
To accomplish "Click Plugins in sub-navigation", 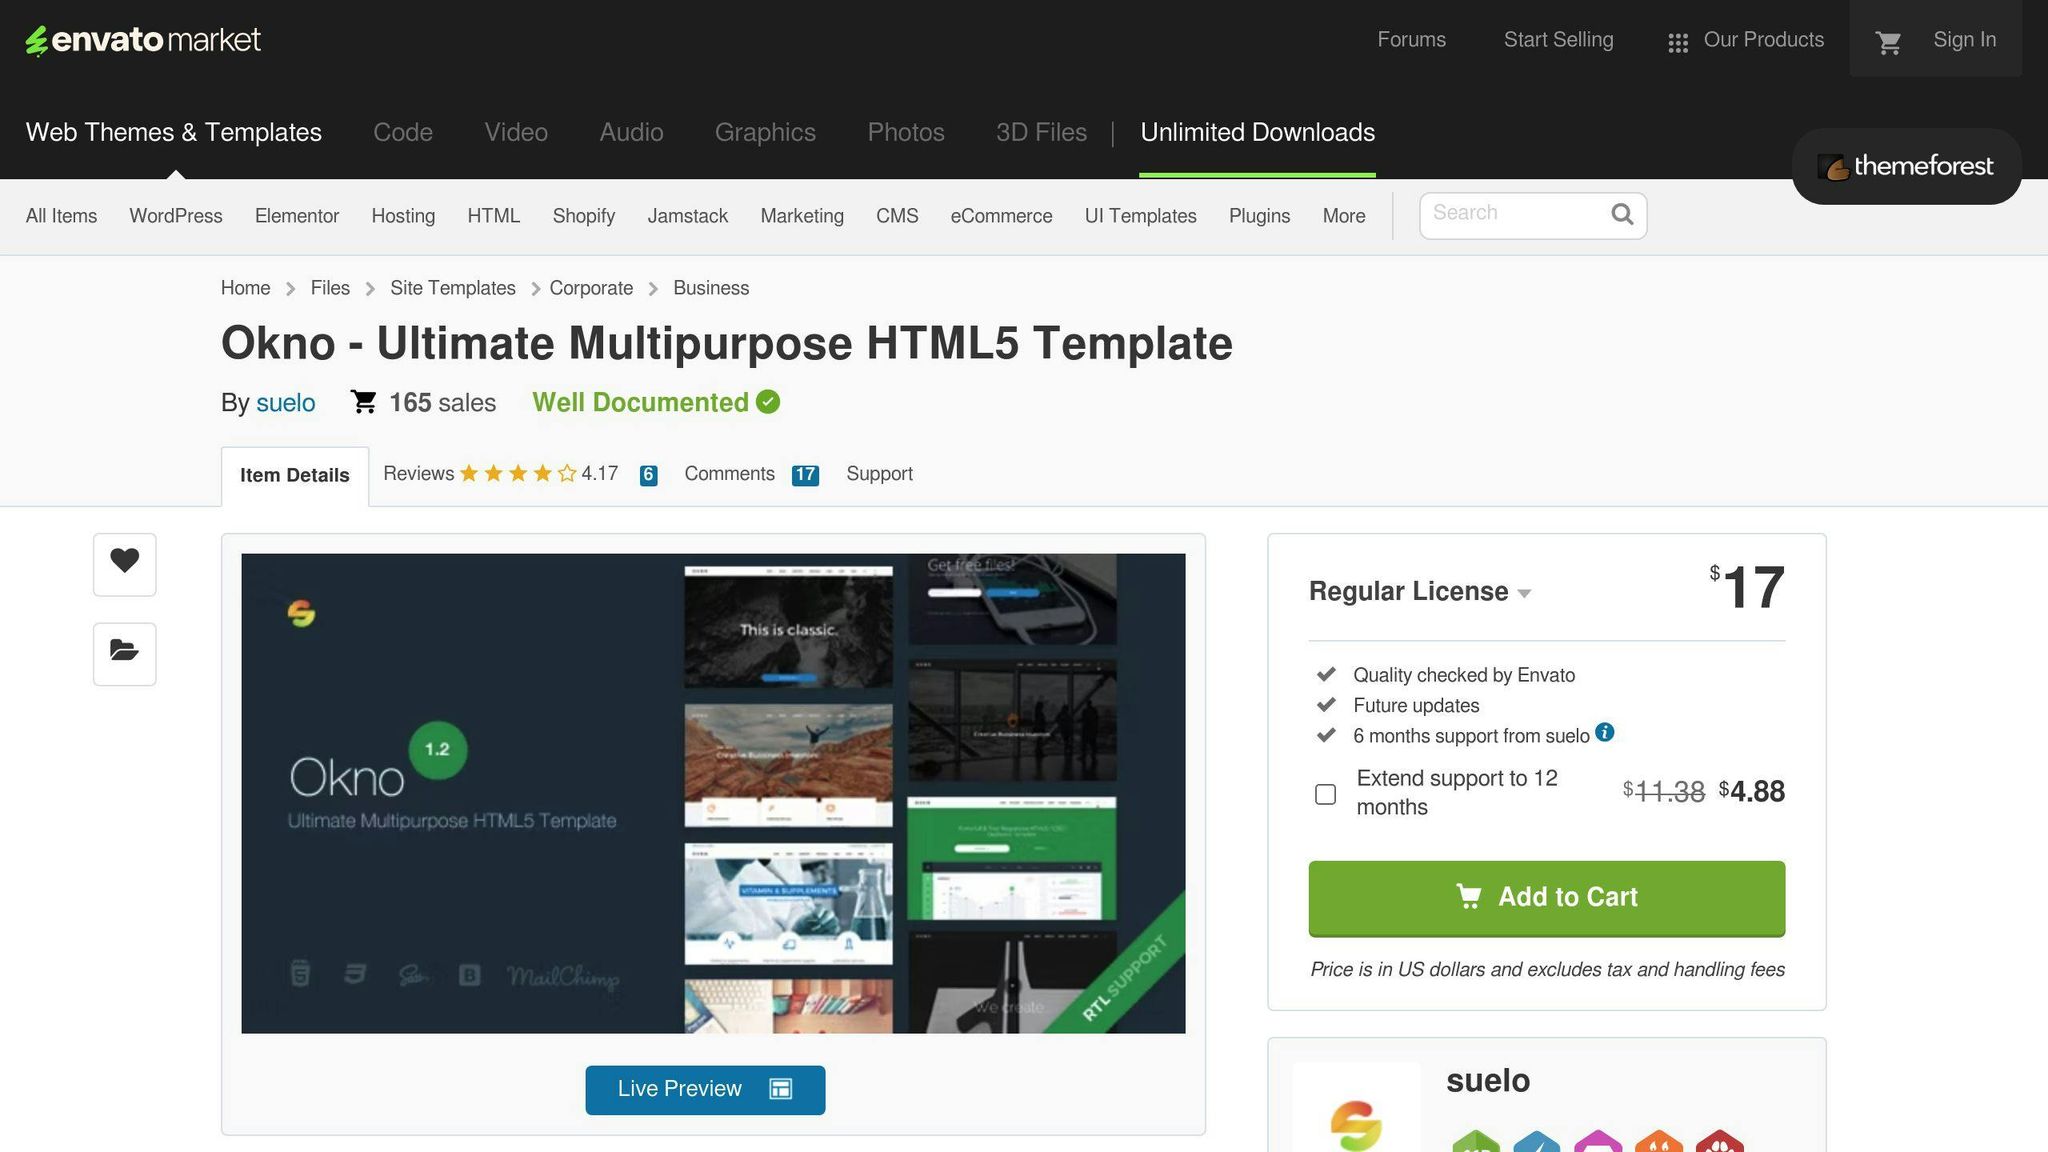I will (1259, 216).
